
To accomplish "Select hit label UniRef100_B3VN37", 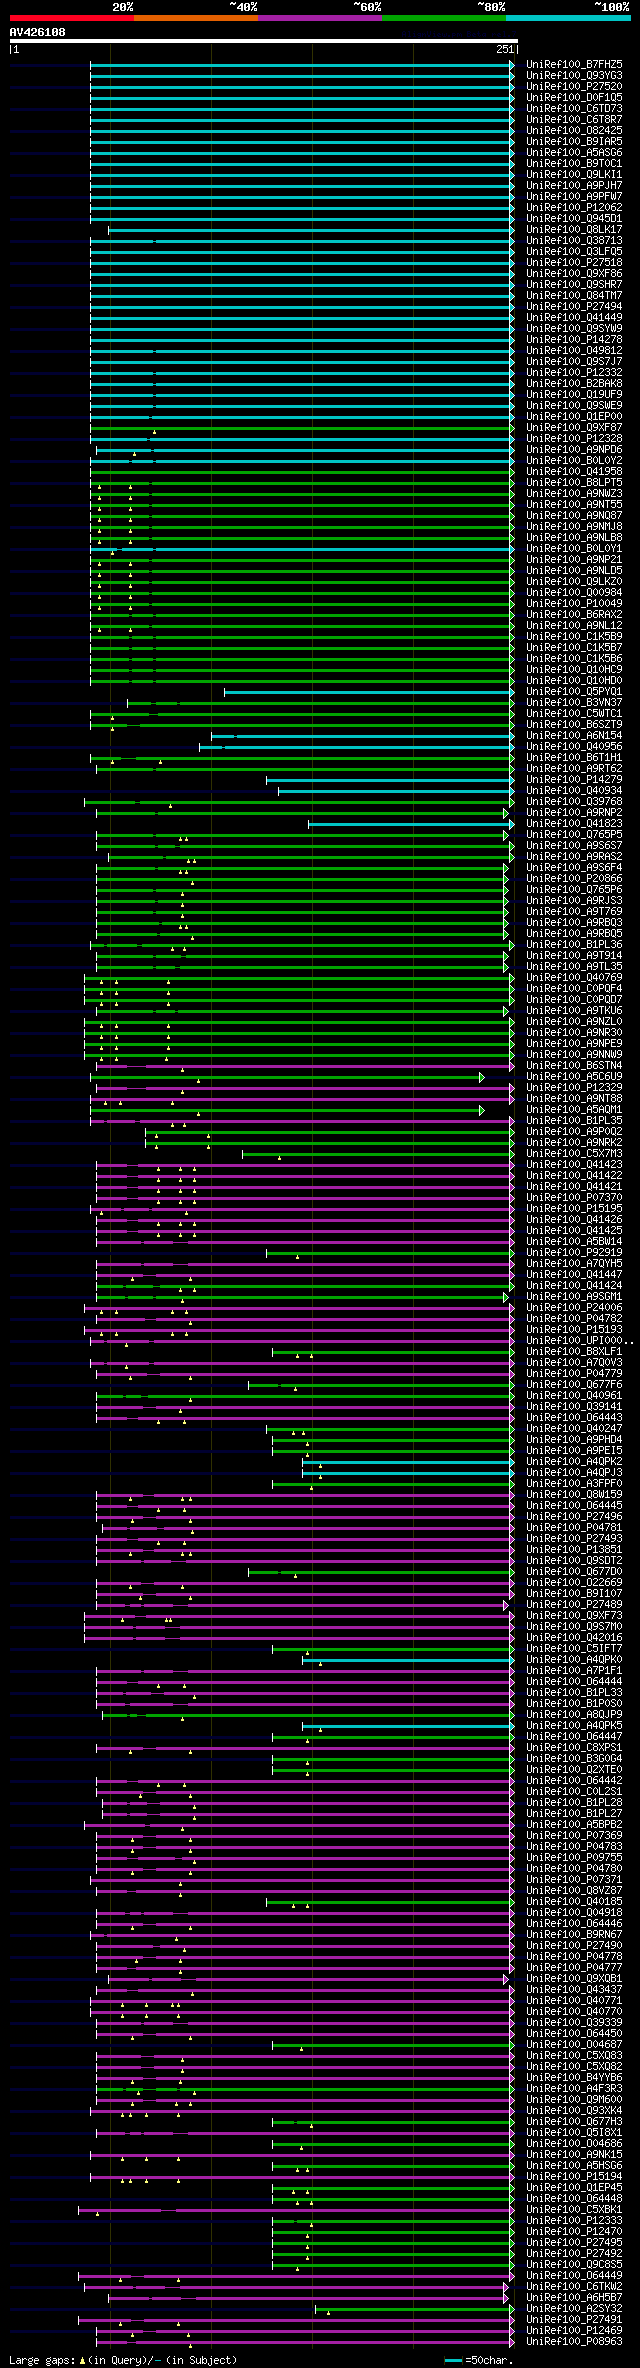I will coord(574,702).
